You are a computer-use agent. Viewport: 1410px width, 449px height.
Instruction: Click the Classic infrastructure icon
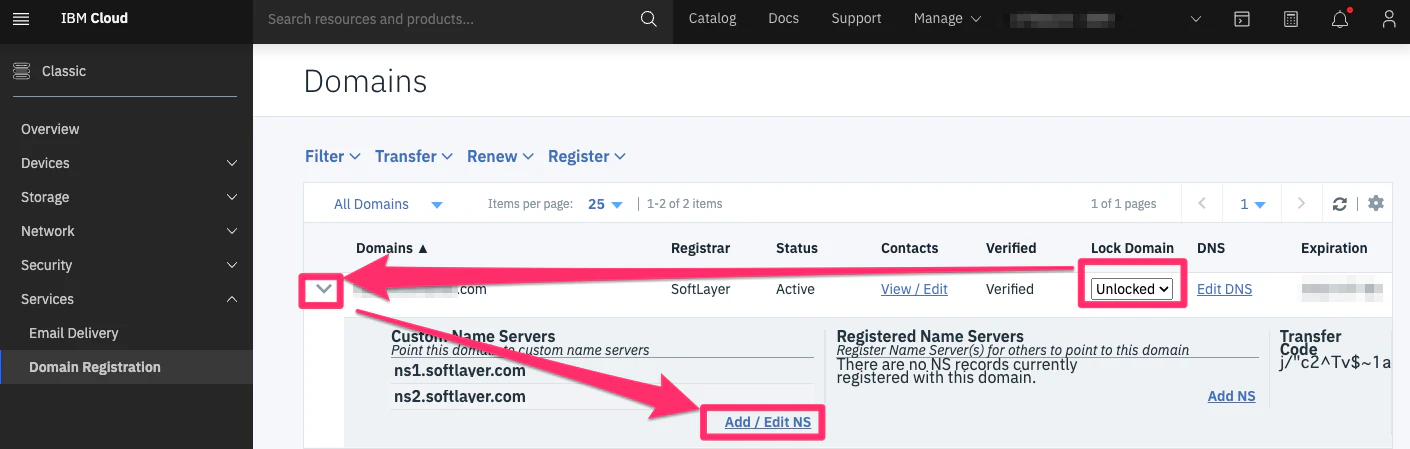click(21, 71)
